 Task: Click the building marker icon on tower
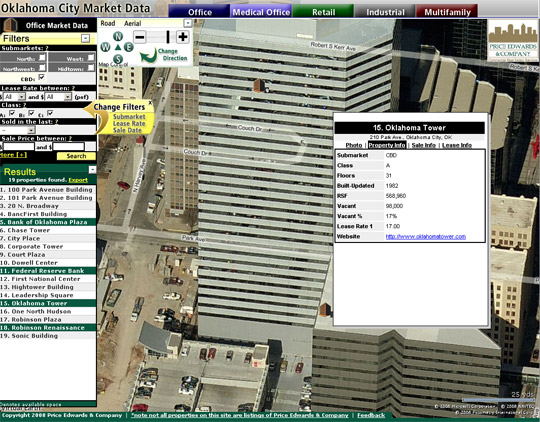click(259, 85)
